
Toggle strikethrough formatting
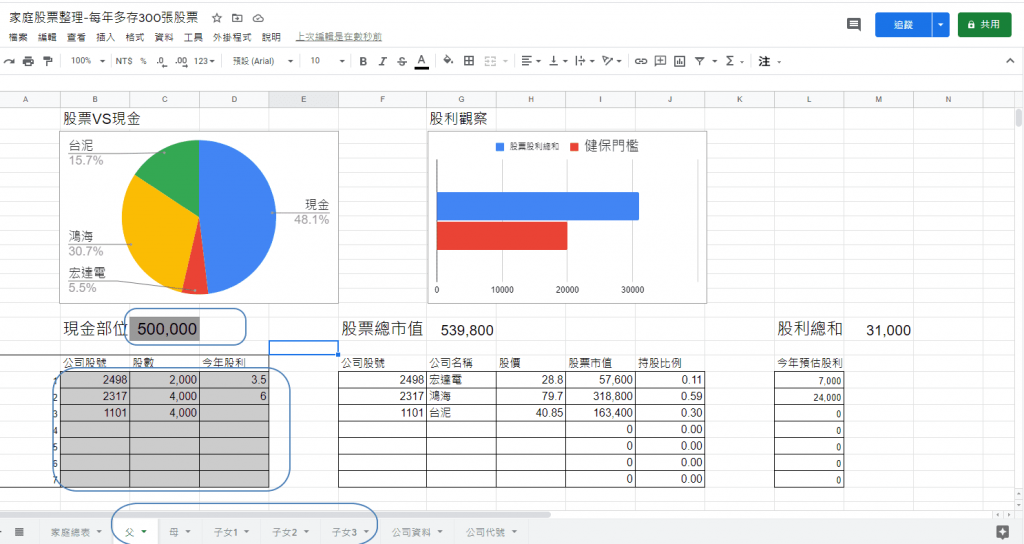click(x=401, y=61)
